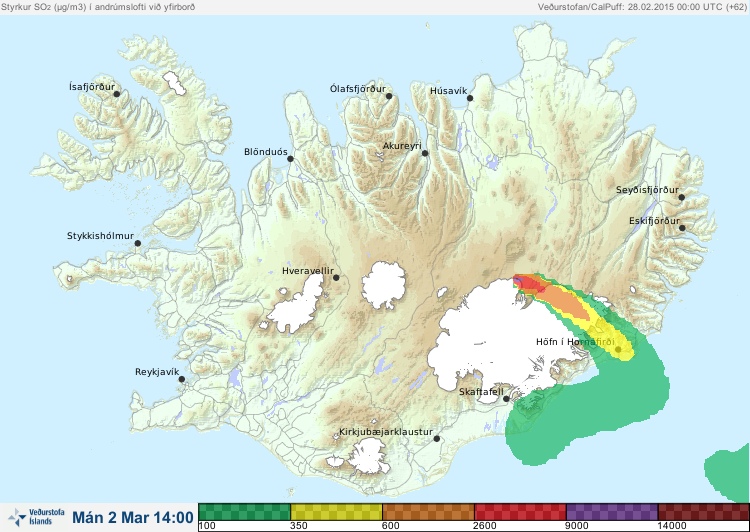This screenshot has height=532, width=750.
Task: Click the Reykjavík label text
Action: pos(157,372)
